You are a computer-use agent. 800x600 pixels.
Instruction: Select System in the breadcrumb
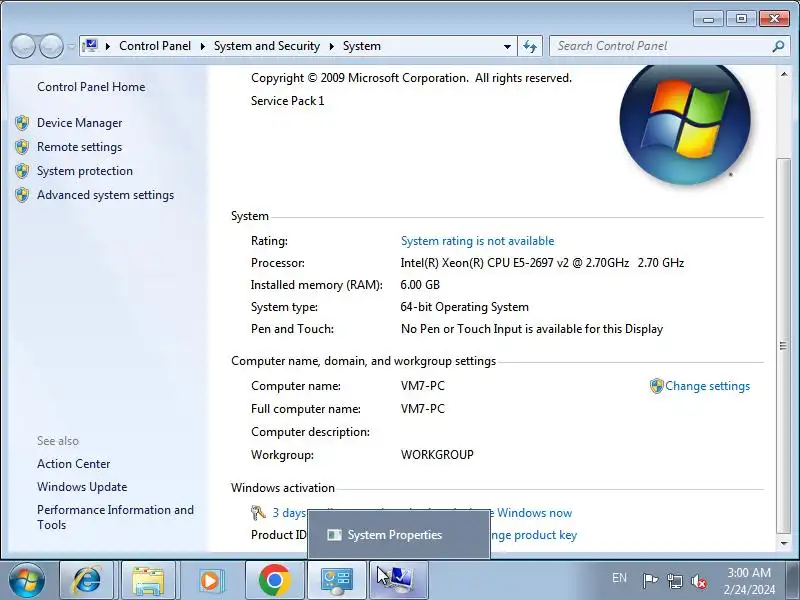362,46
